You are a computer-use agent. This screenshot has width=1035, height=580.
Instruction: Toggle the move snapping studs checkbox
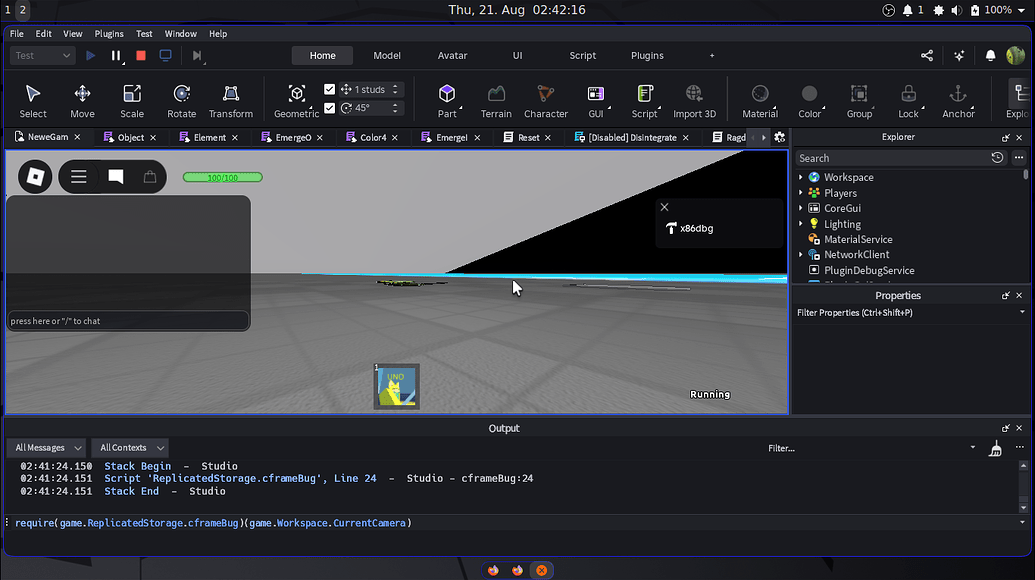329,89
